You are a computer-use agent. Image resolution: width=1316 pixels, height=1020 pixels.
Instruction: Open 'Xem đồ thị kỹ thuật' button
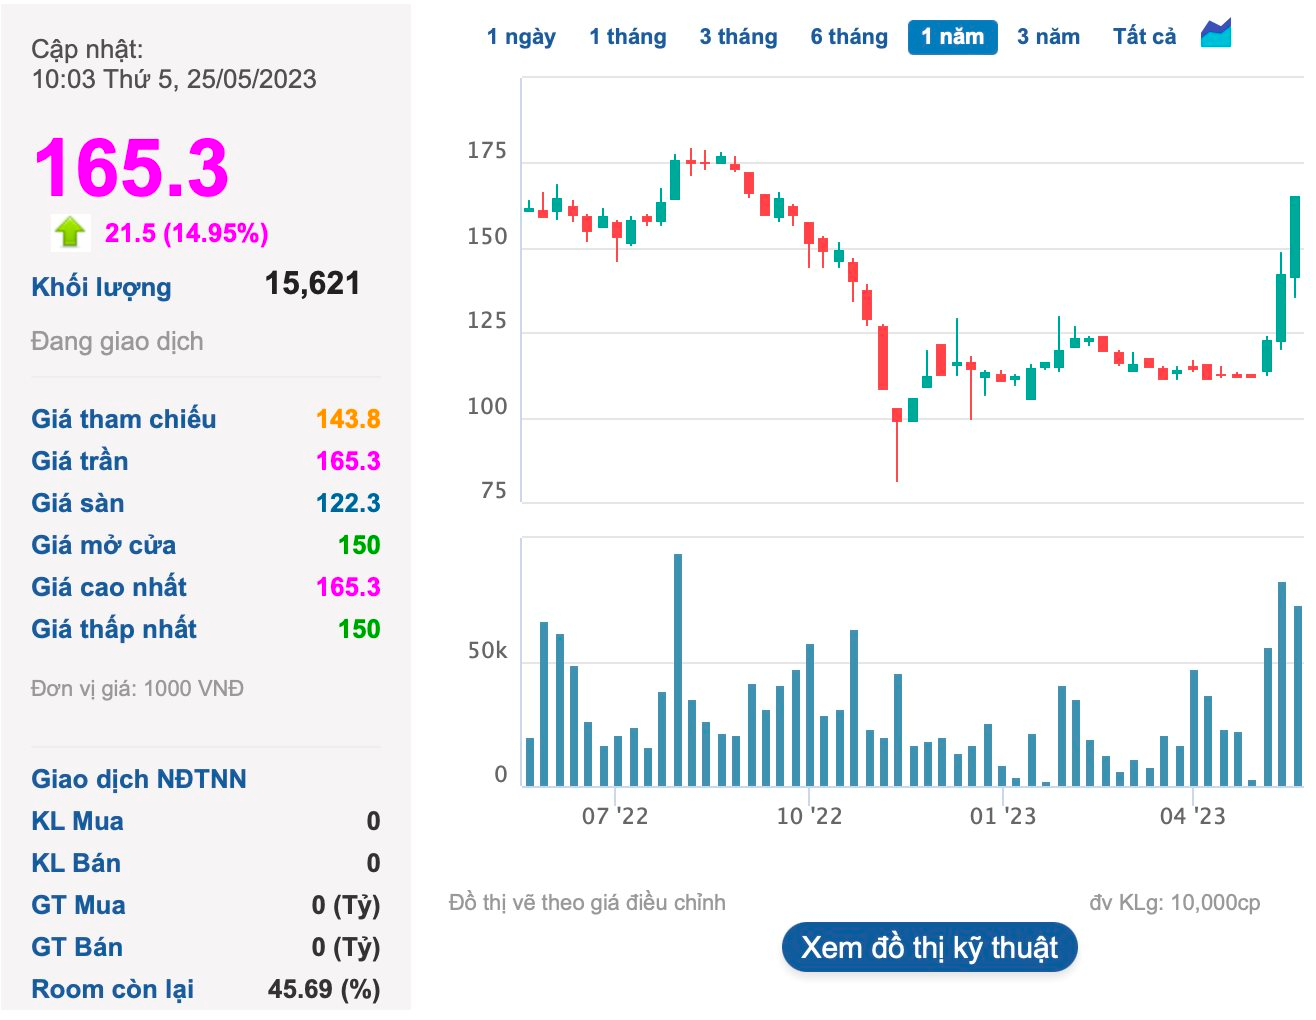coord(929,947)
